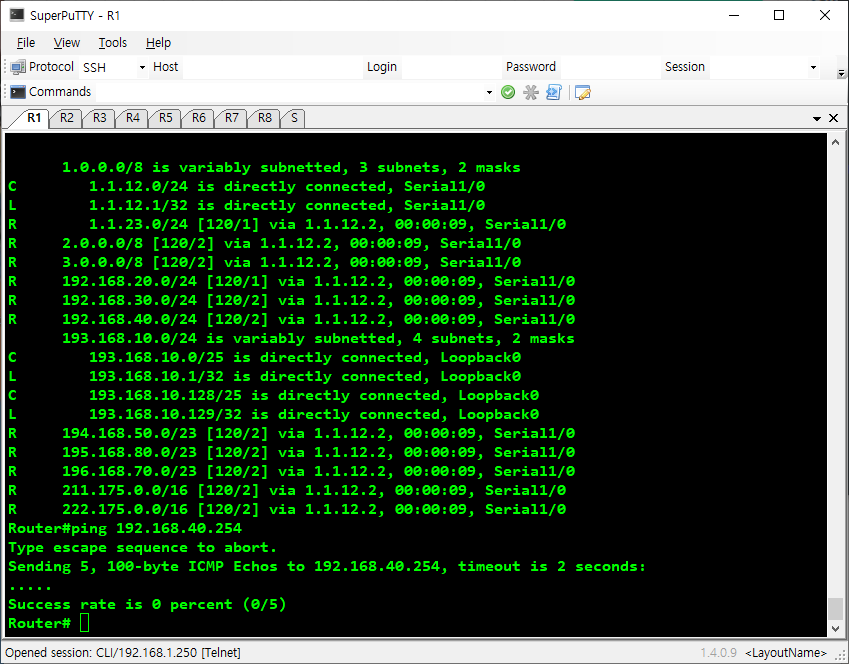Switch to the R8 tab
849x664 pixels.
click(x=265, y=118)
